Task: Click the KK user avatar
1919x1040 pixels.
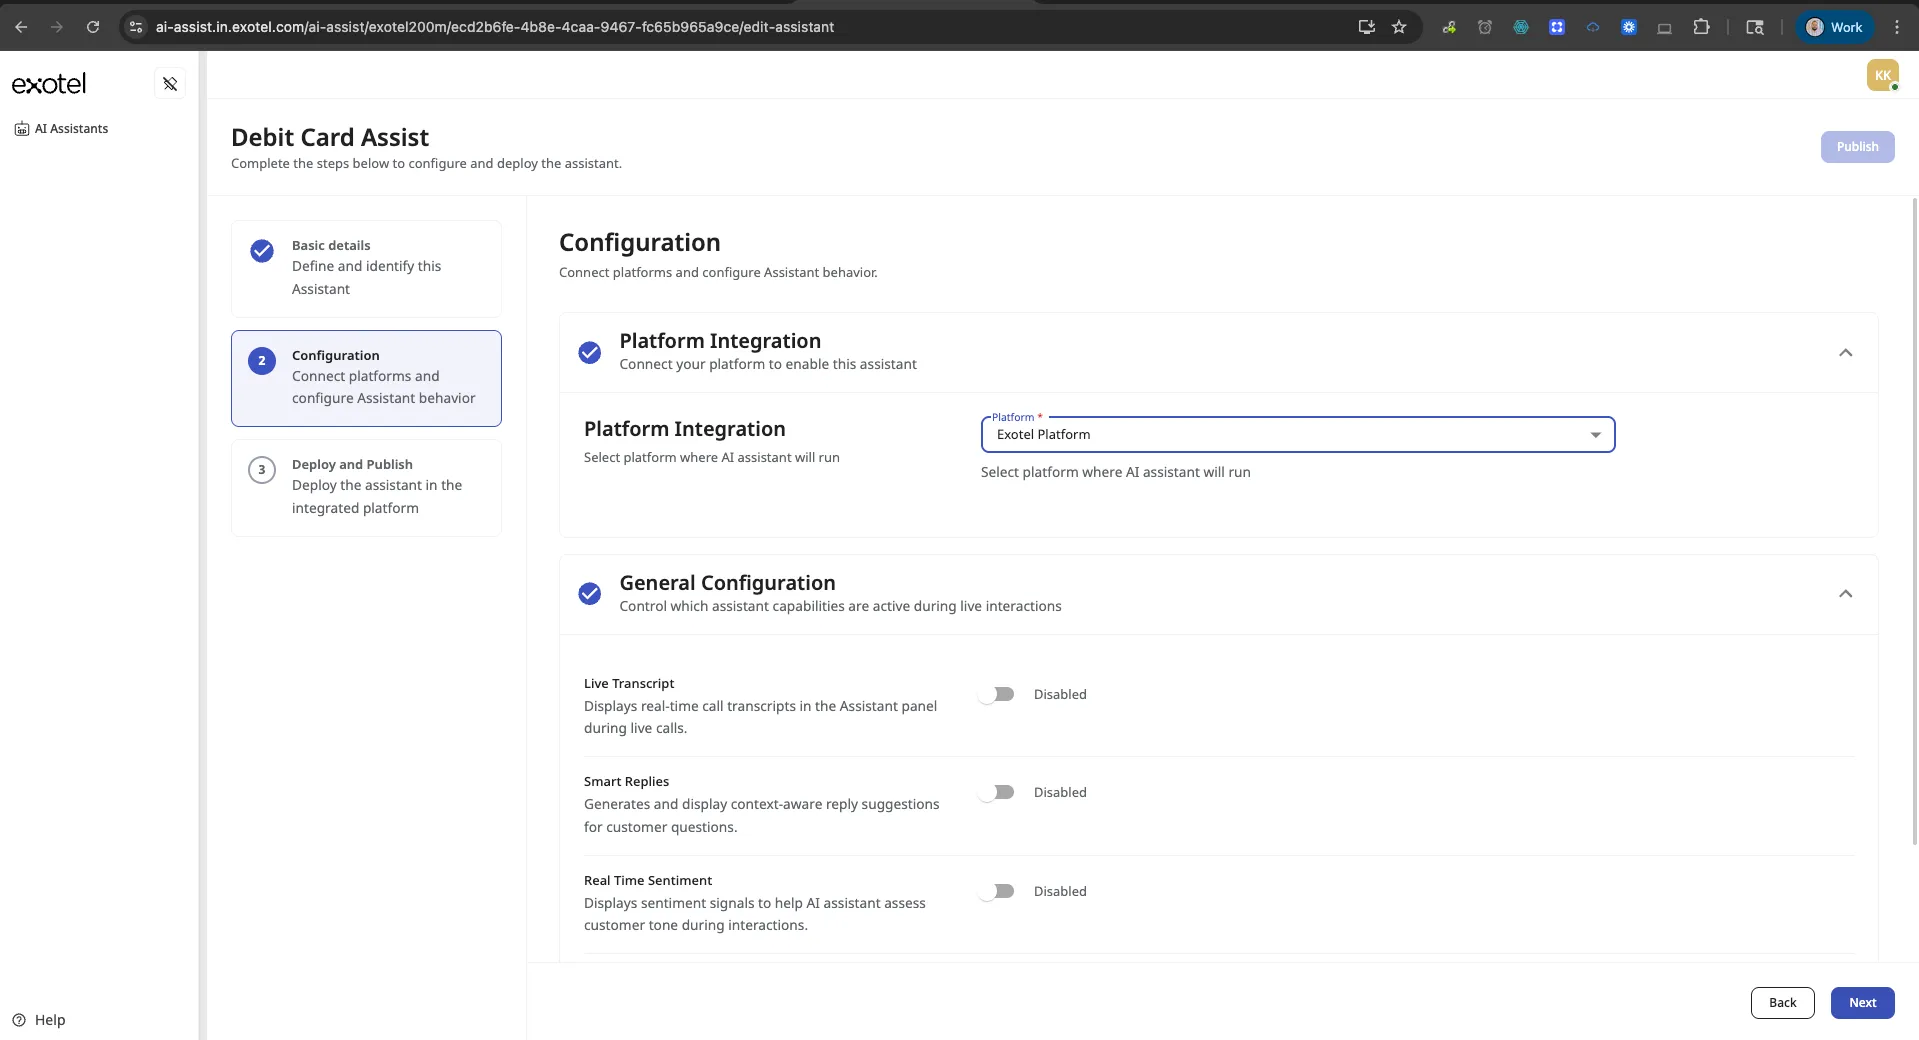Action: click(1883, 75)
